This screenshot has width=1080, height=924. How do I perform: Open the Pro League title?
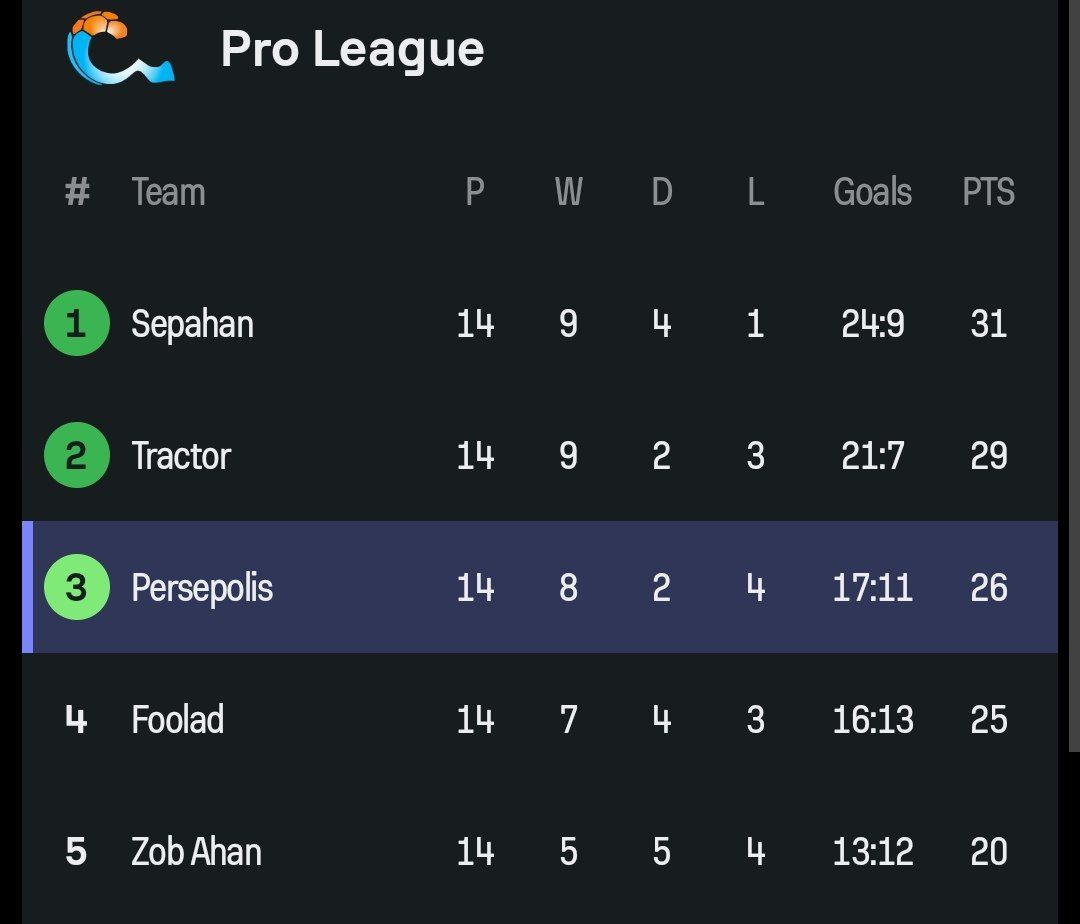pyautogui.click(x=353, y=50)
